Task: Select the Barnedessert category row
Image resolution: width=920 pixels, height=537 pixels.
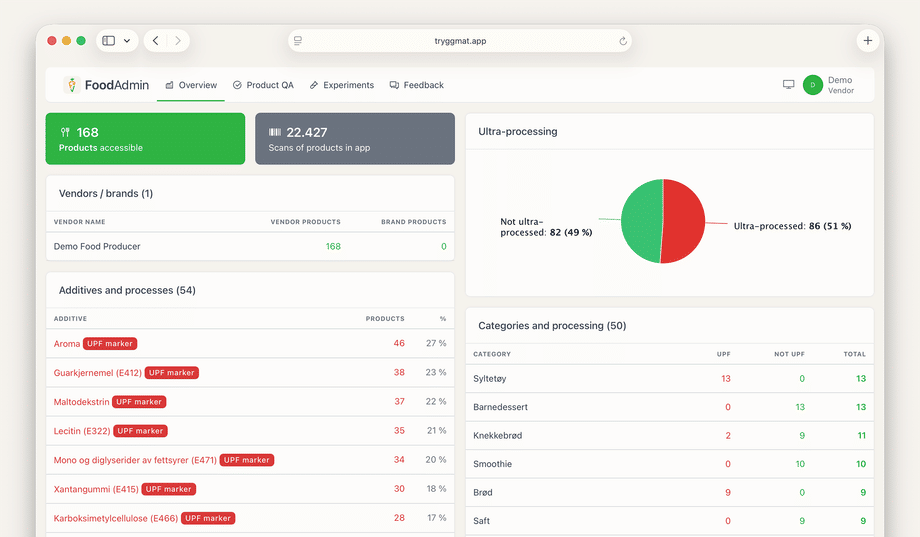Action: coord(669,407)
